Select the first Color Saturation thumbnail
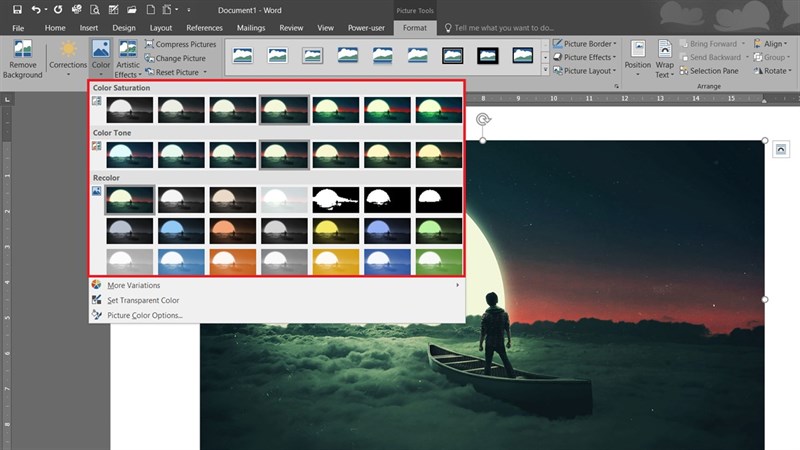Image resolution: width=800 pixels, height=450 pixels. [129, 109]
